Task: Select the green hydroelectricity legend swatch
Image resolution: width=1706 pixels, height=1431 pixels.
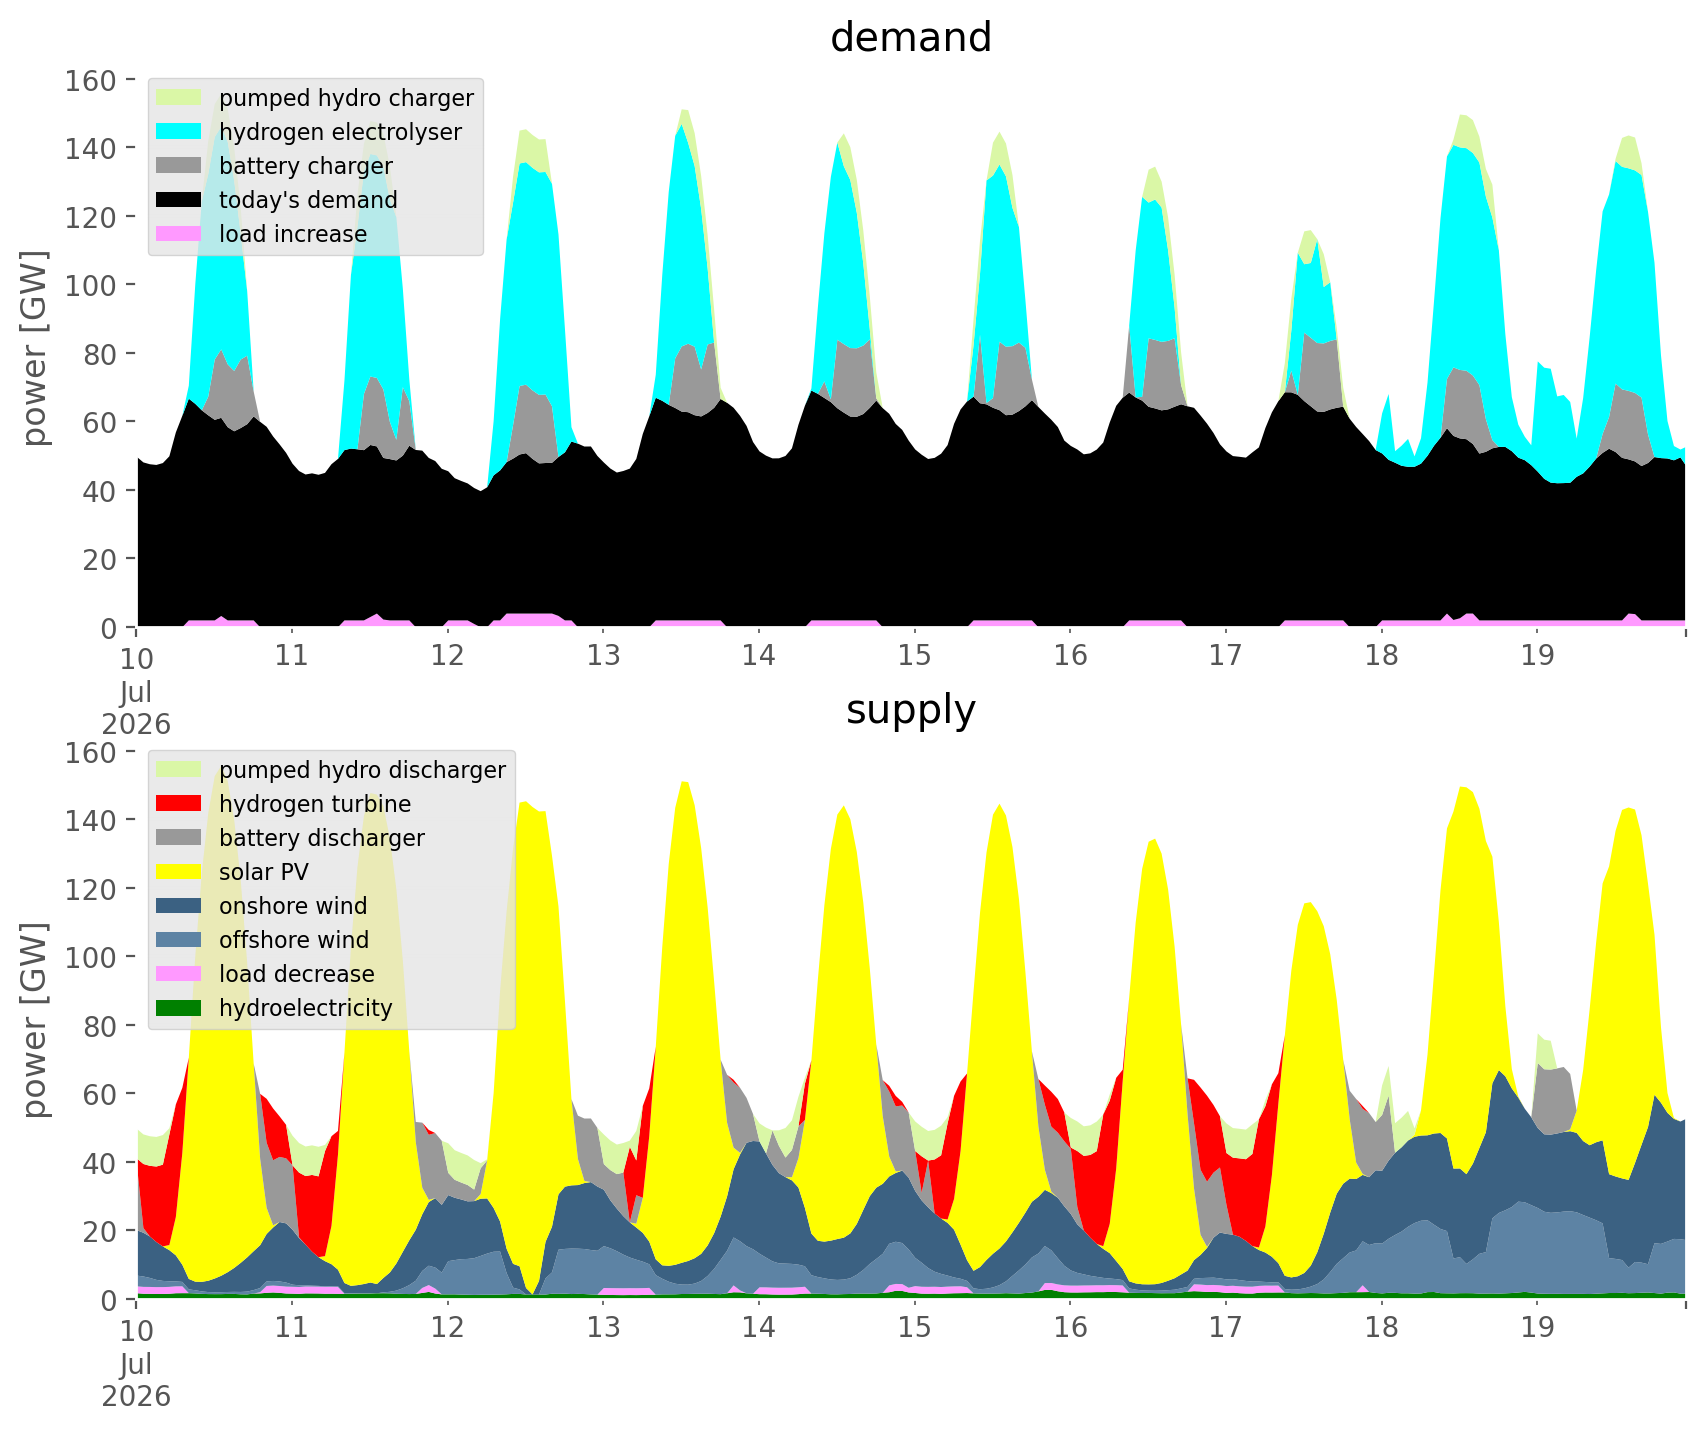Action: pos(180,1008)
